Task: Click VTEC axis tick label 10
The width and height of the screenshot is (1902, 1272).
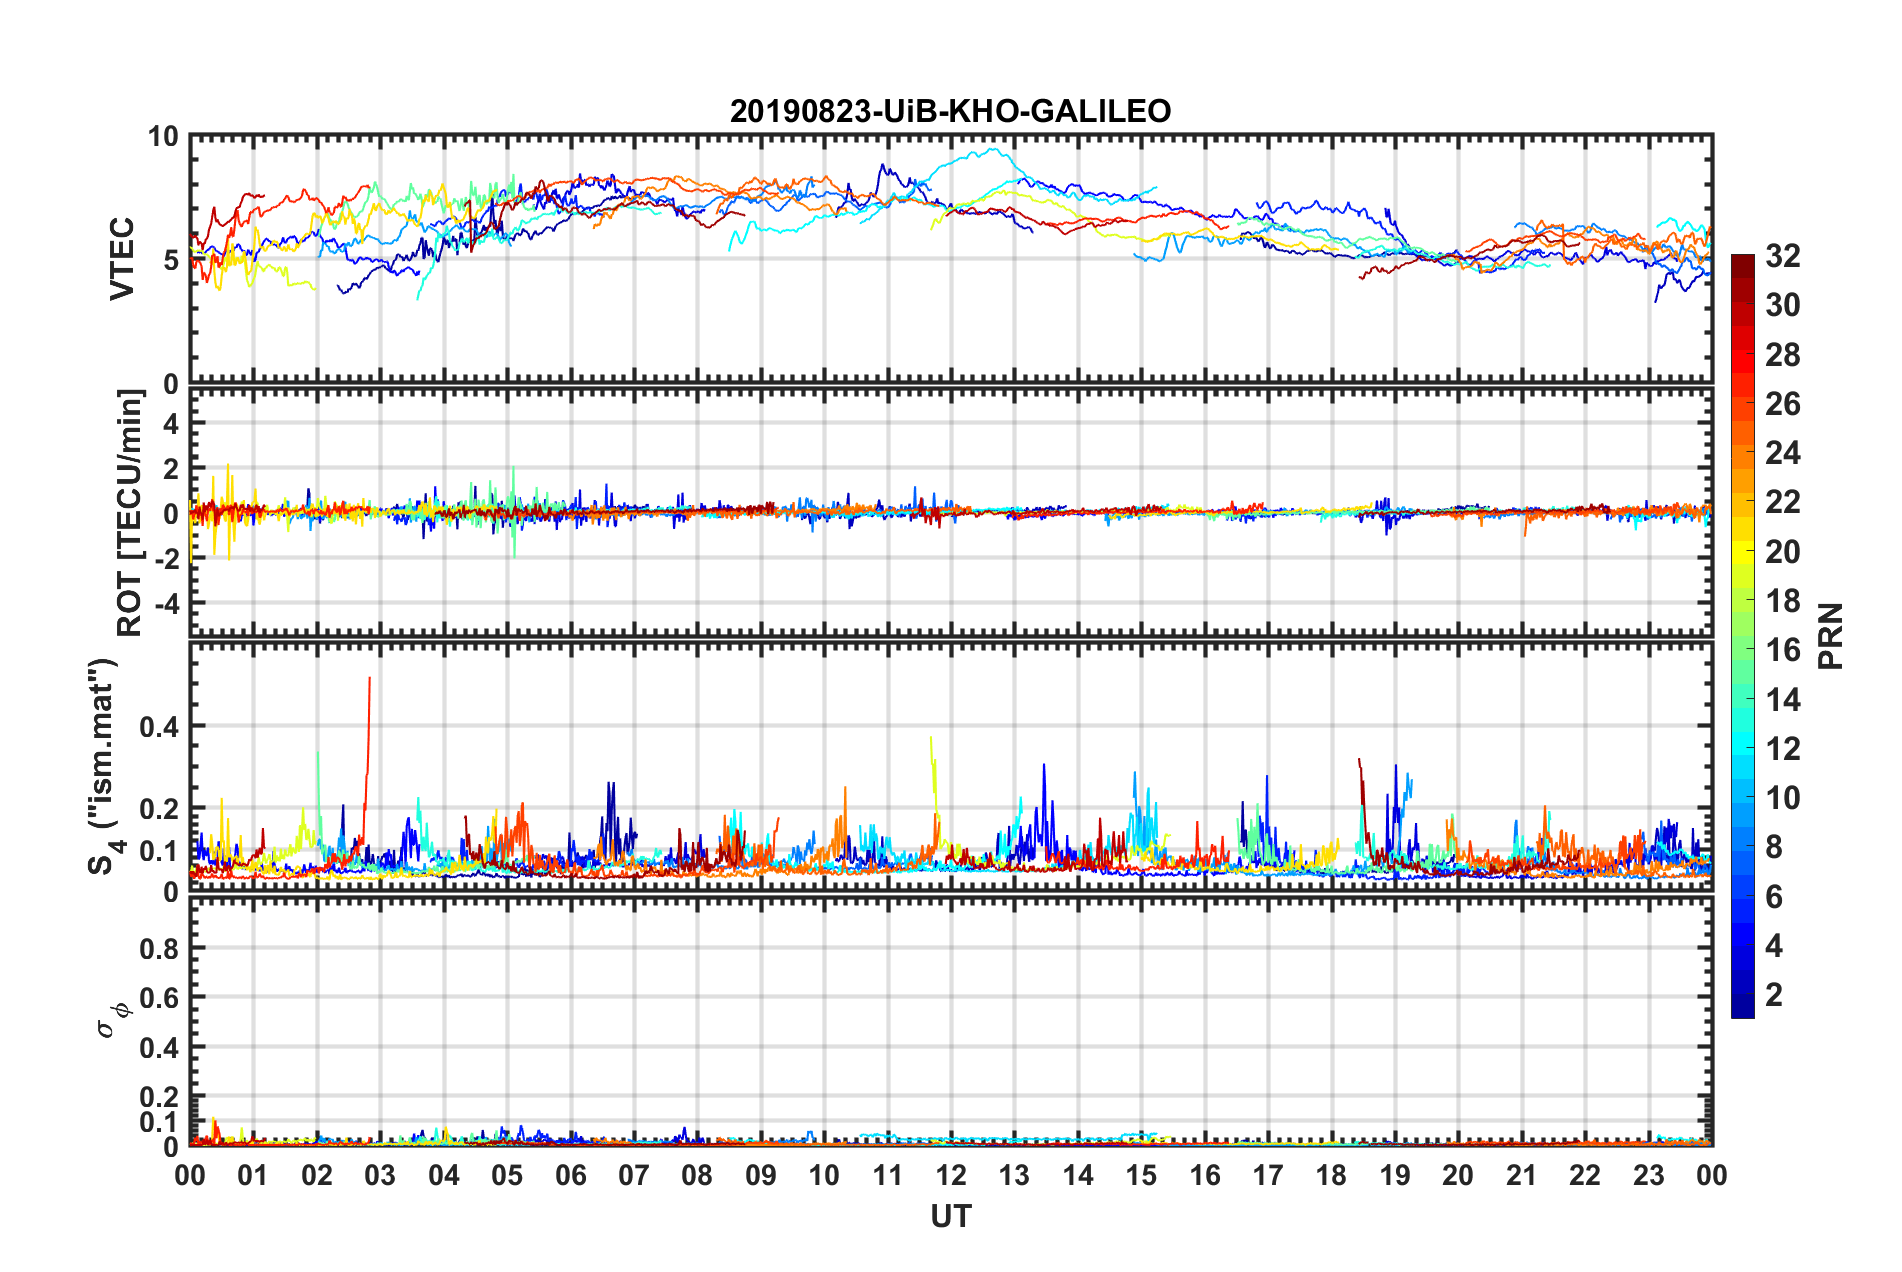Action: (163, 137)
